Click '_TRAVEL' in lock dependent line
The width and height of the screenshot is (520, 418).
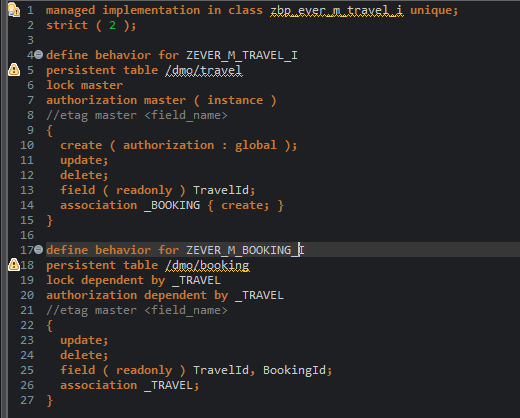pyautogui.click(x=196, y=280)
